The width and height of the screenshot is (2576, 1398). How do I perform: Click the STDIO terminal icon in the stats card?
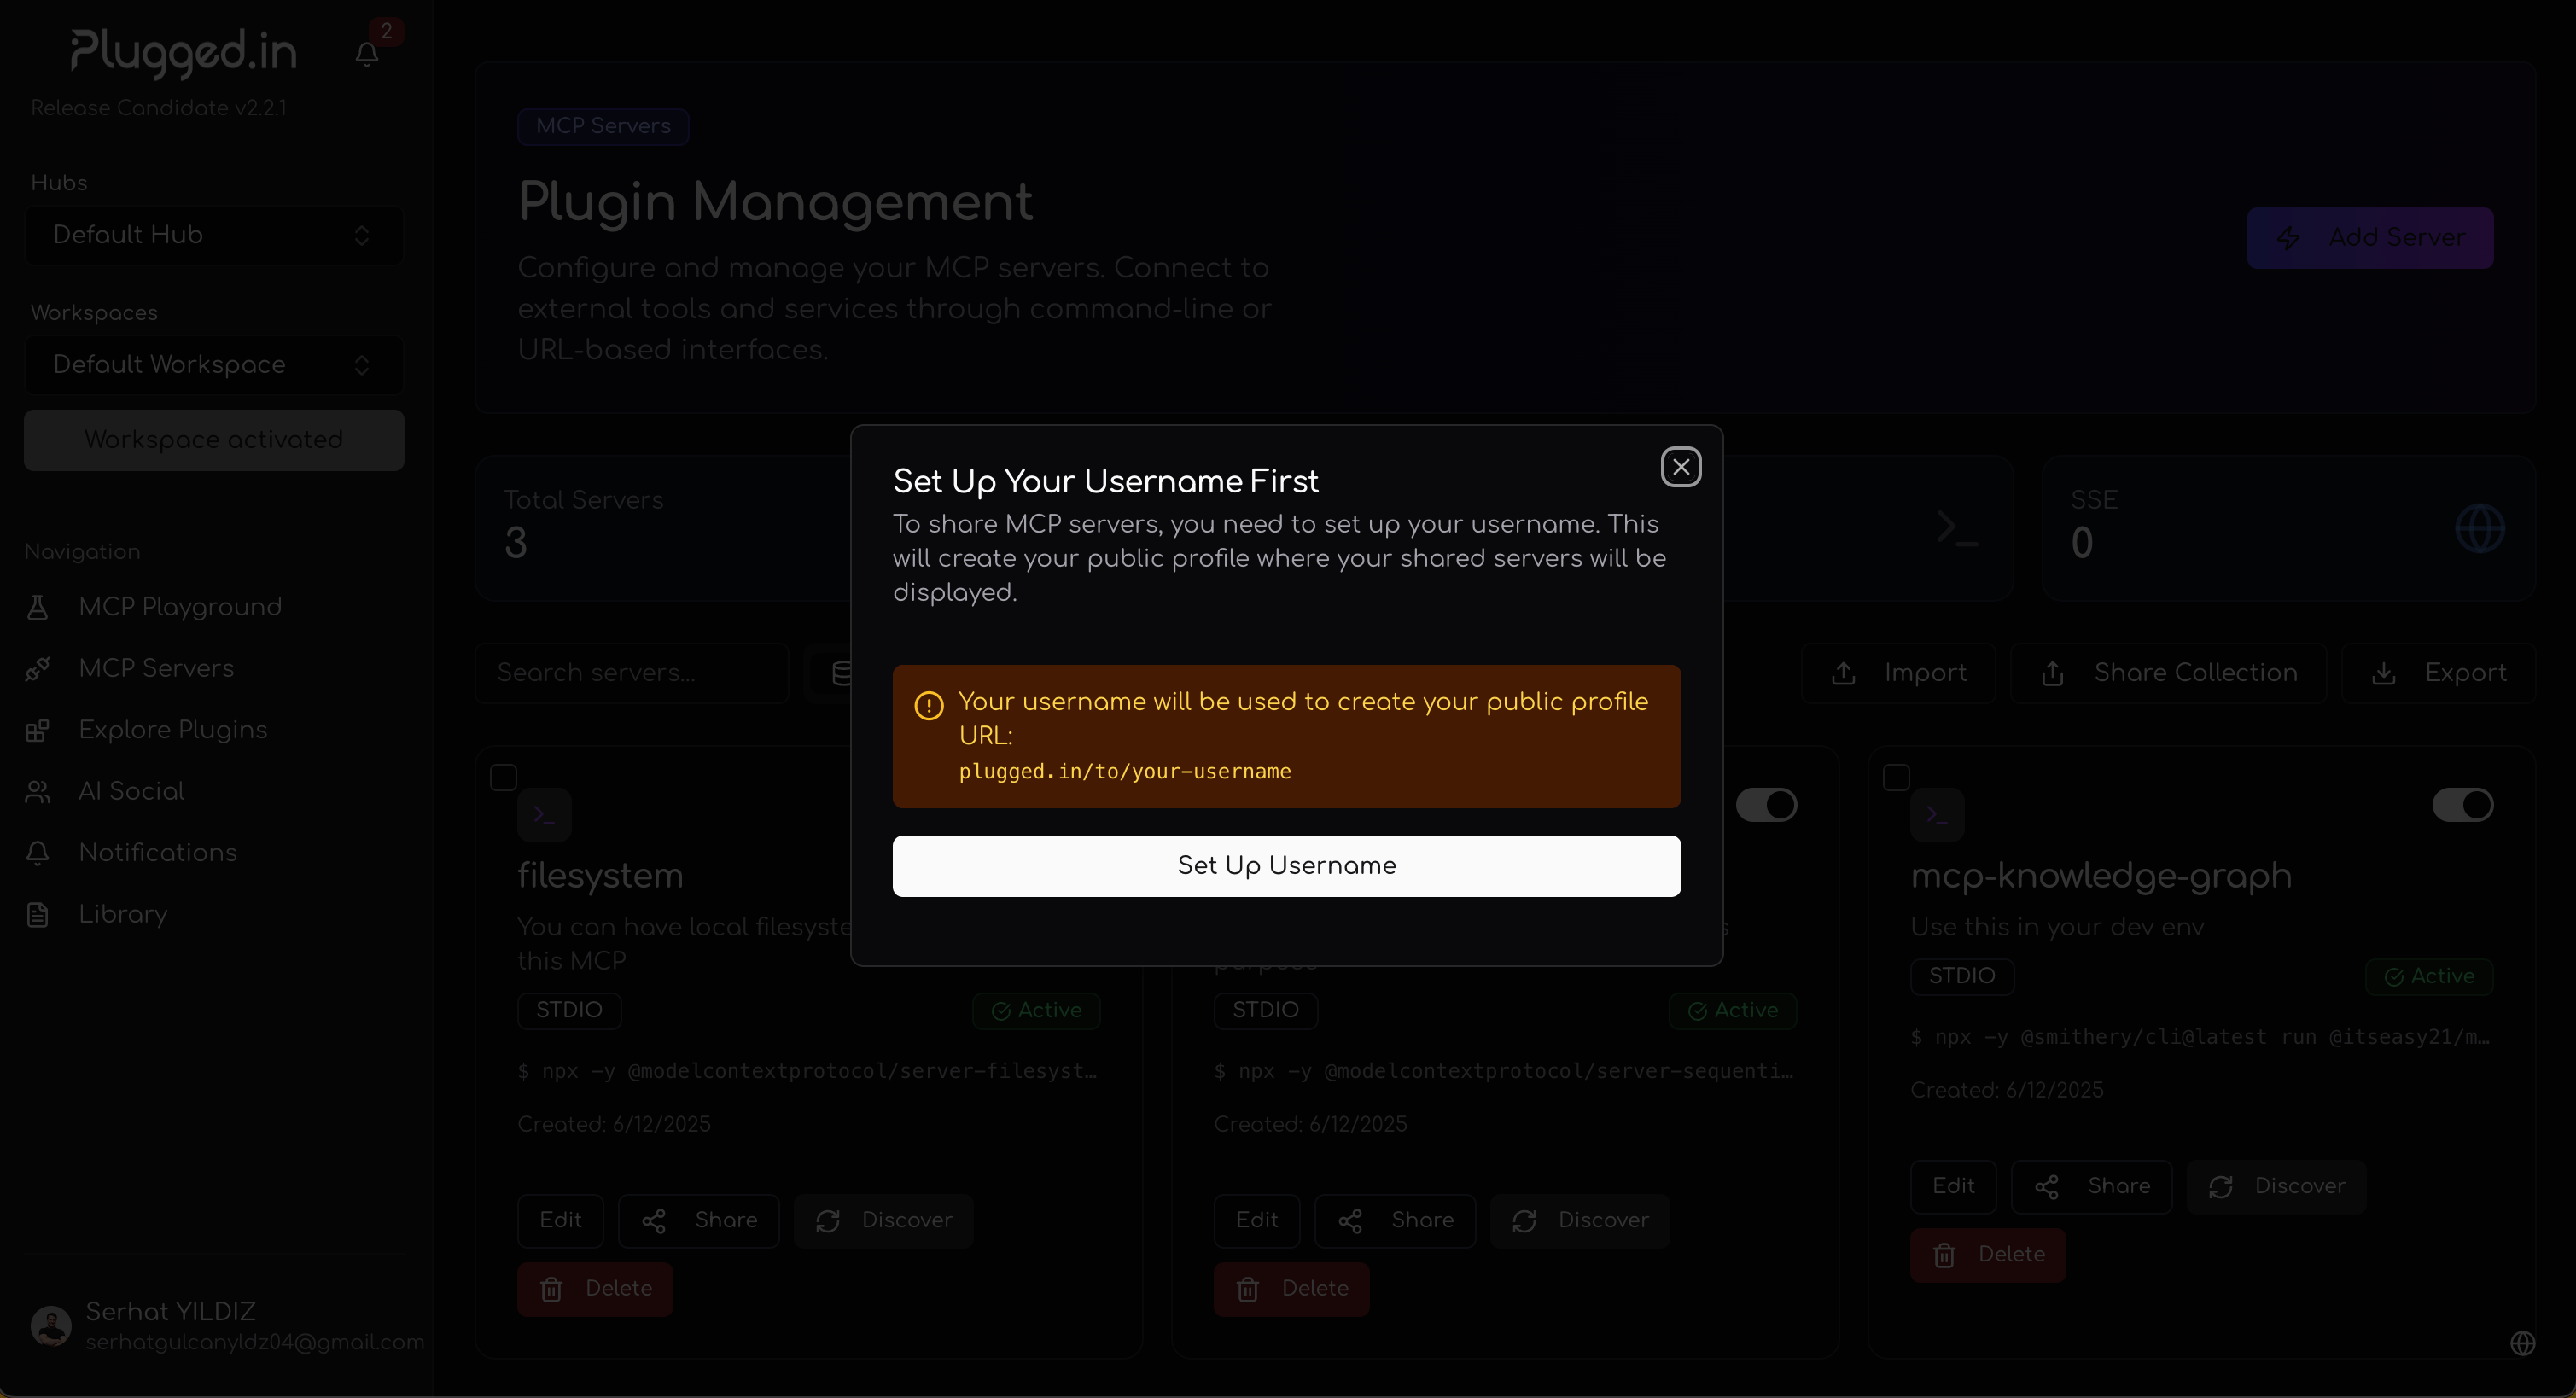(1957, 528)
